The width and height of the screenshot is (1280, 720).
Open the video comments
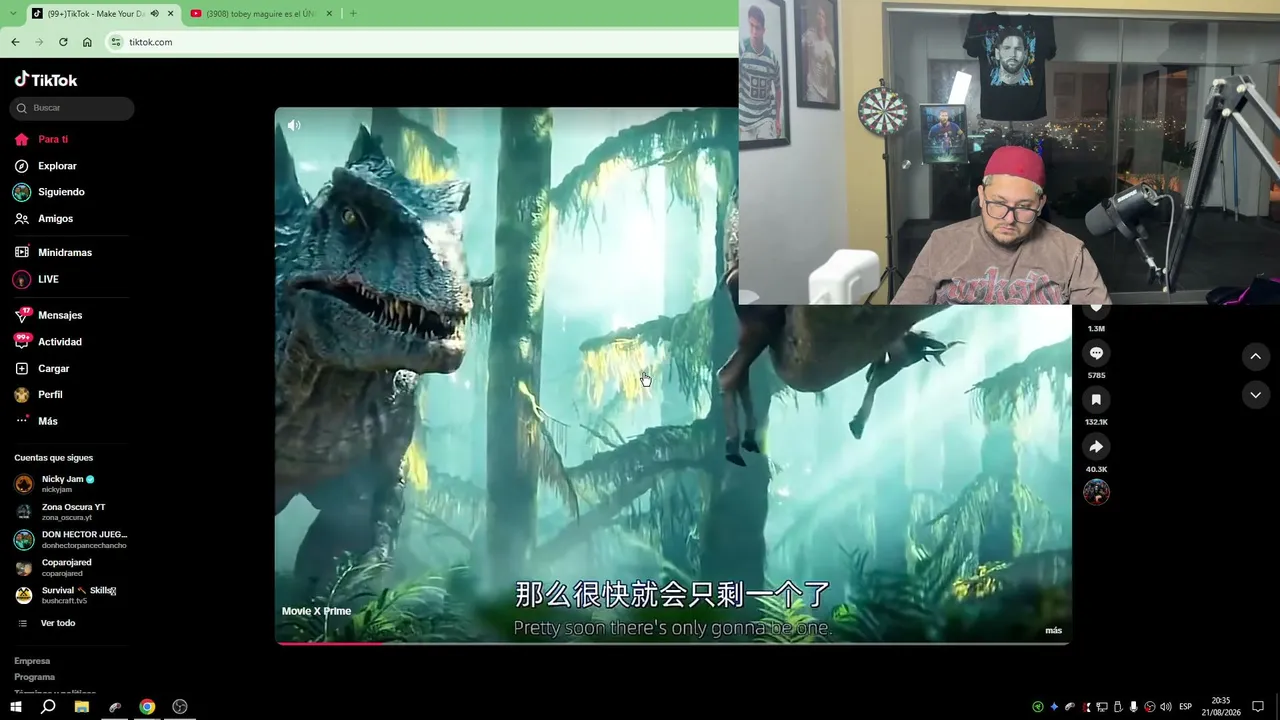[x=1096, y=353]
